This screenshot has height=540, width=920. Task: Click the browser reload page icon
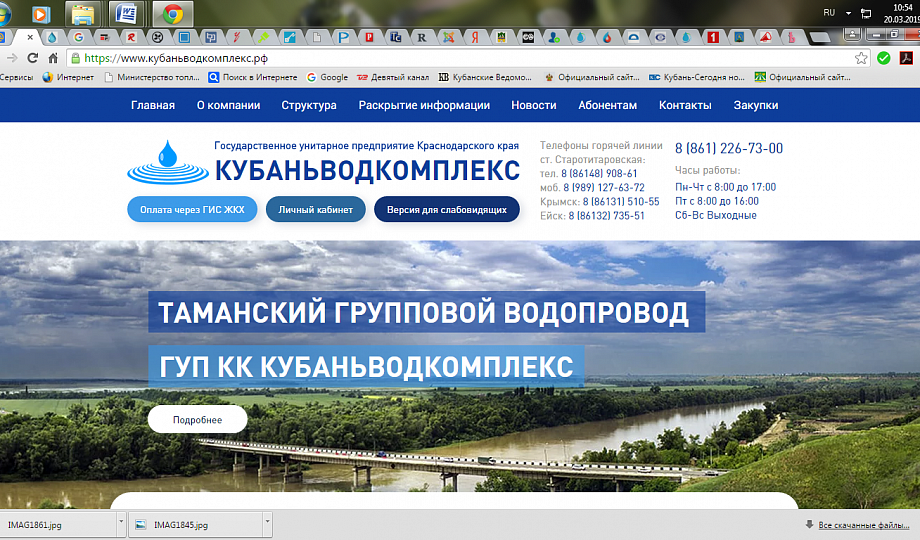coord(33,58)
